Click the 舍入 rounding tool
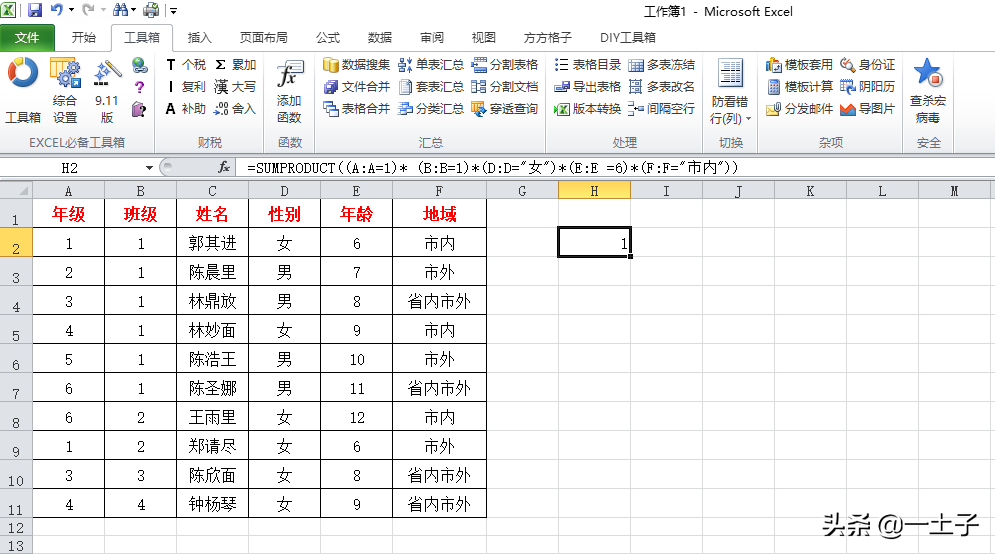This screenshot has width=995, height=554. point(235,109)
